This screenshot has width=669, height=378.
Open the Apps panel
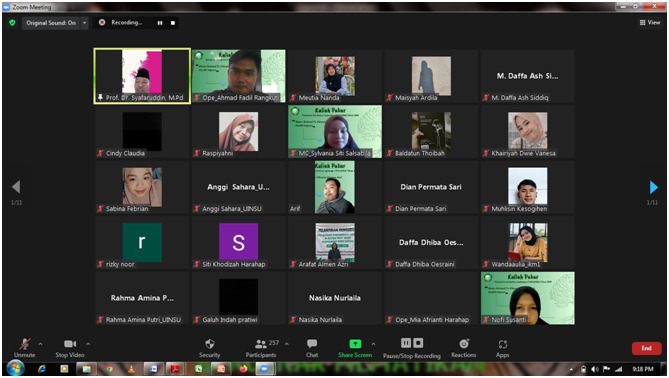[x=503, y=348]
